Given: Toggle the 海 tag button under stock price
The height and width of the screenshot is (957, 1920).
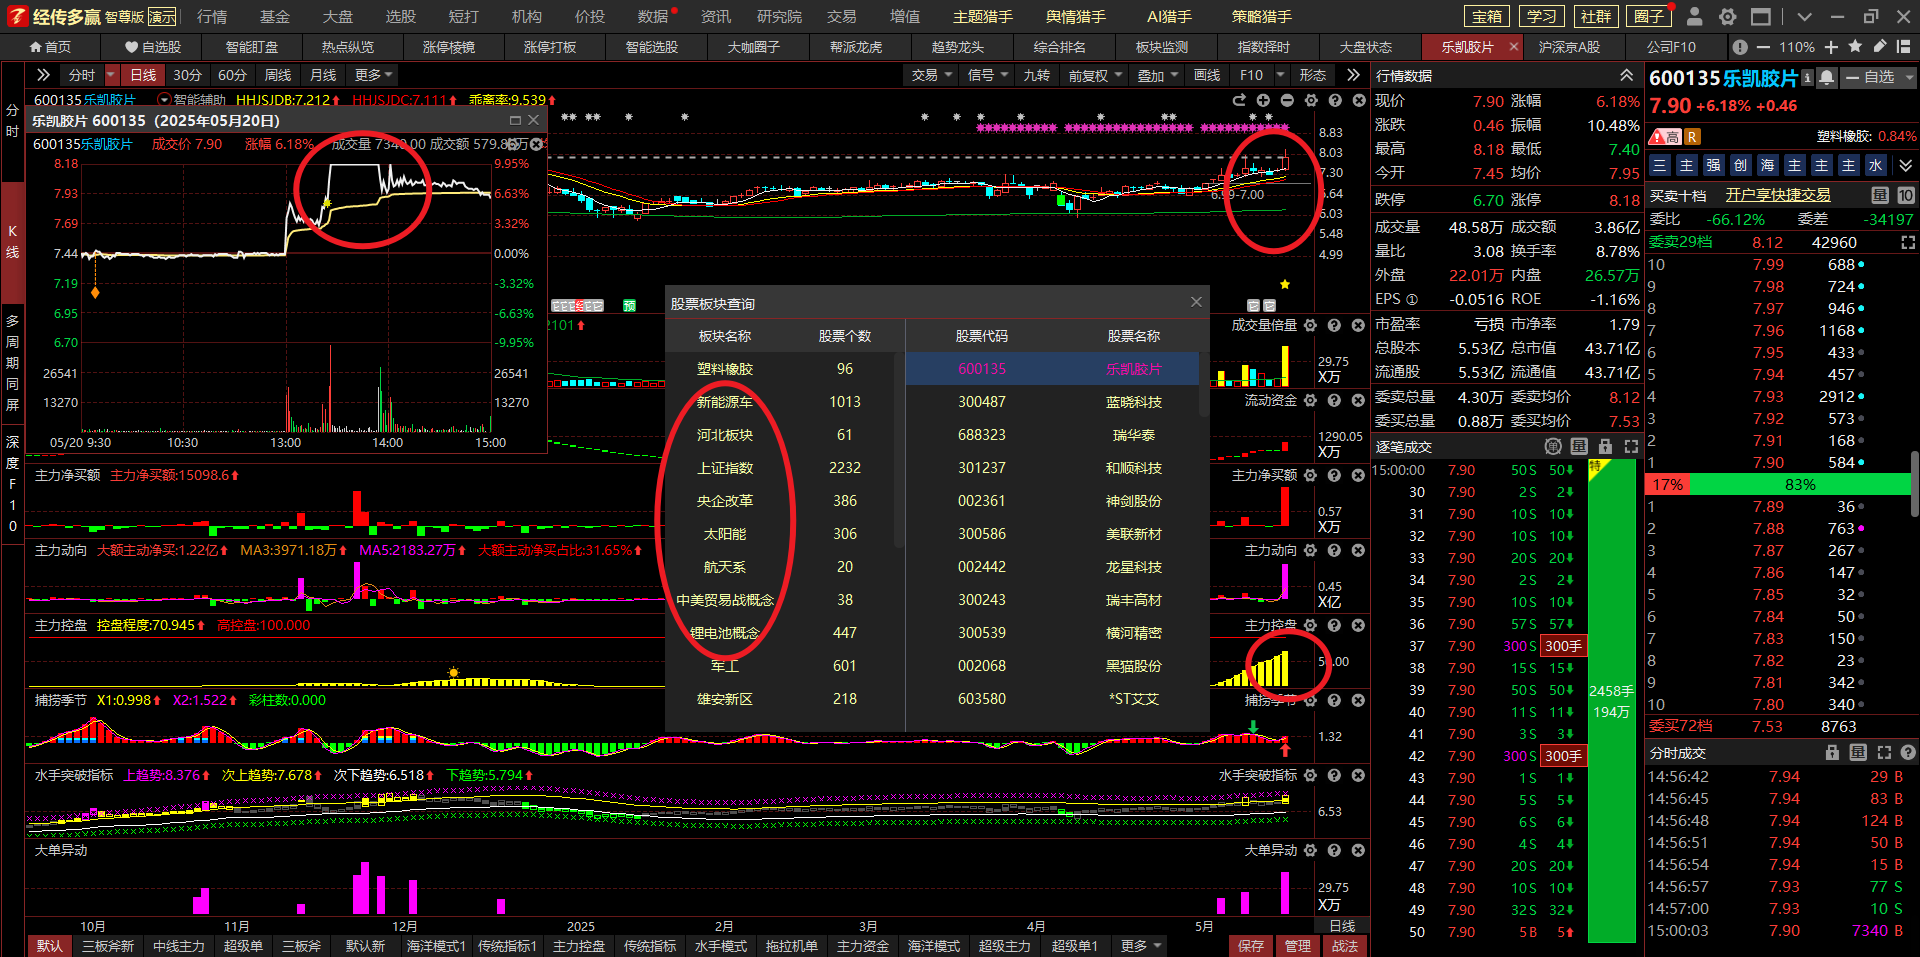Looking at the screenshot, I should pos(1767,165).
